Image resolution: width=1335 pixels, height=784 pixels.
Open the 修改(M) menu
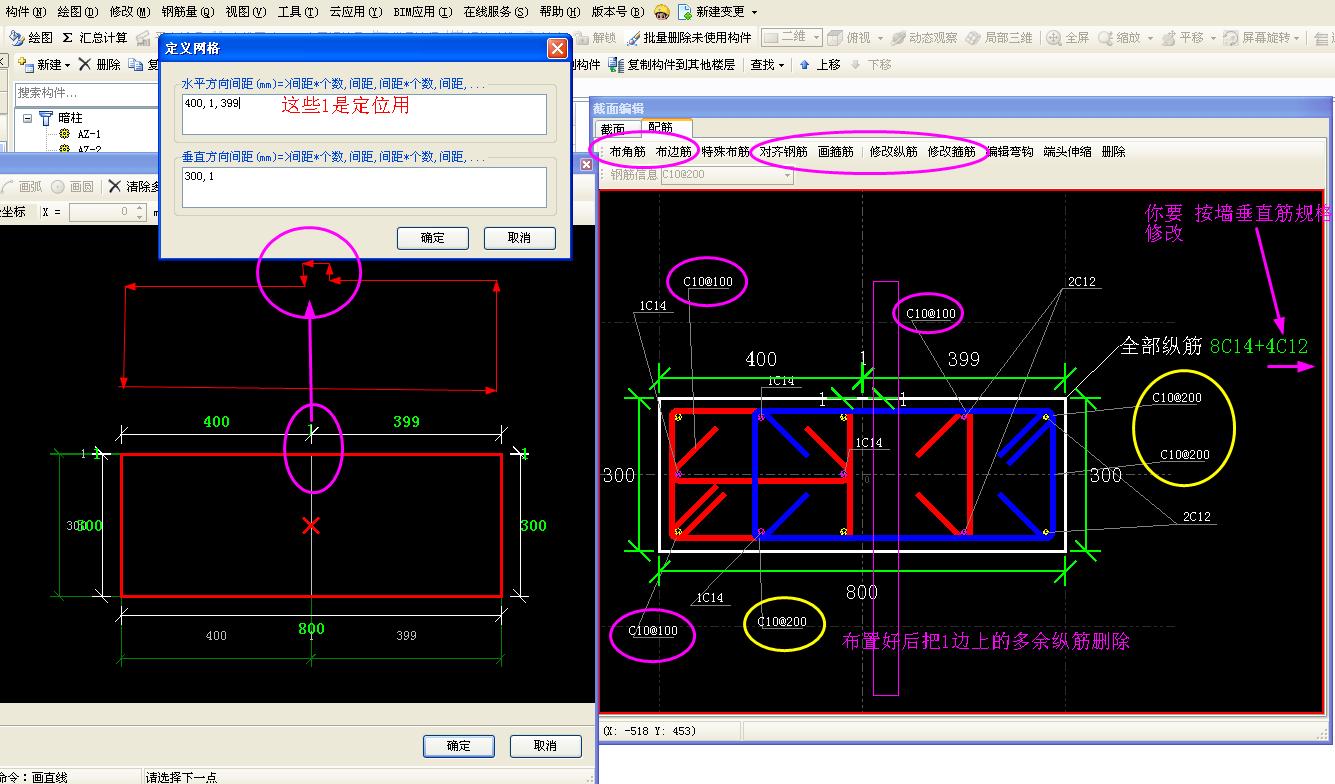point(130,12)
